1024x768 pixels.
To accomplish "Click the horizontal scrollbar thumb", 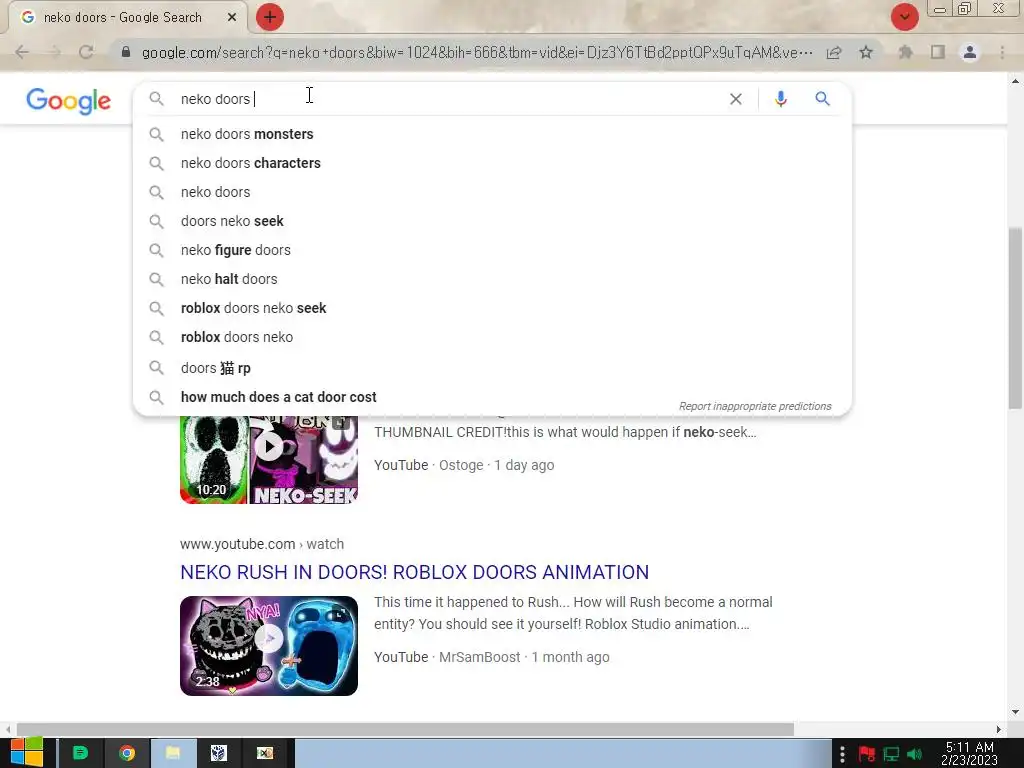I will point(405,729).
